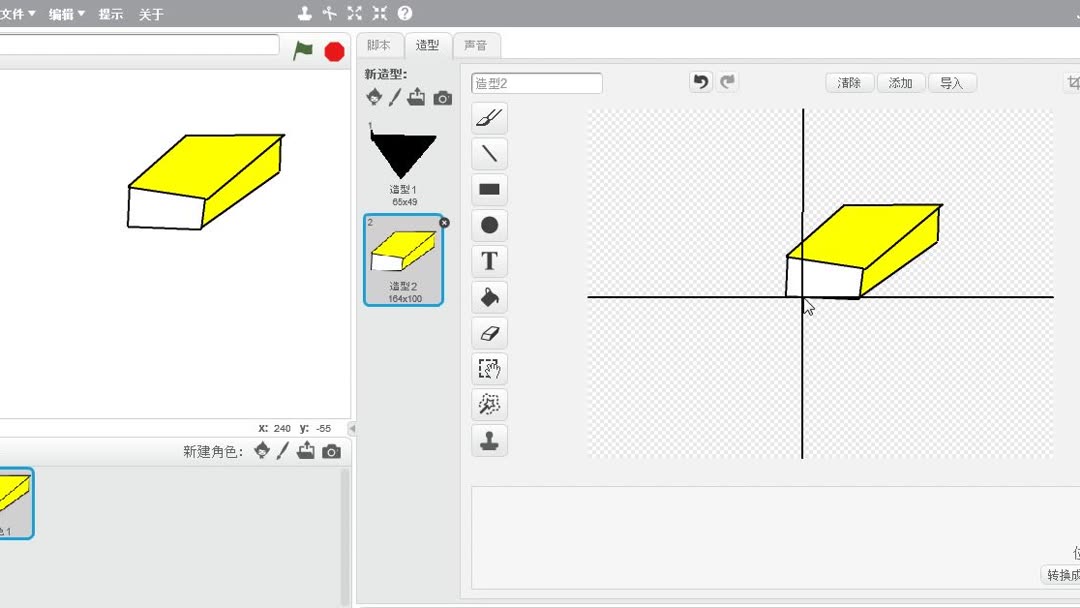
Task: Select the Brush tool
Action: (489, 117)
